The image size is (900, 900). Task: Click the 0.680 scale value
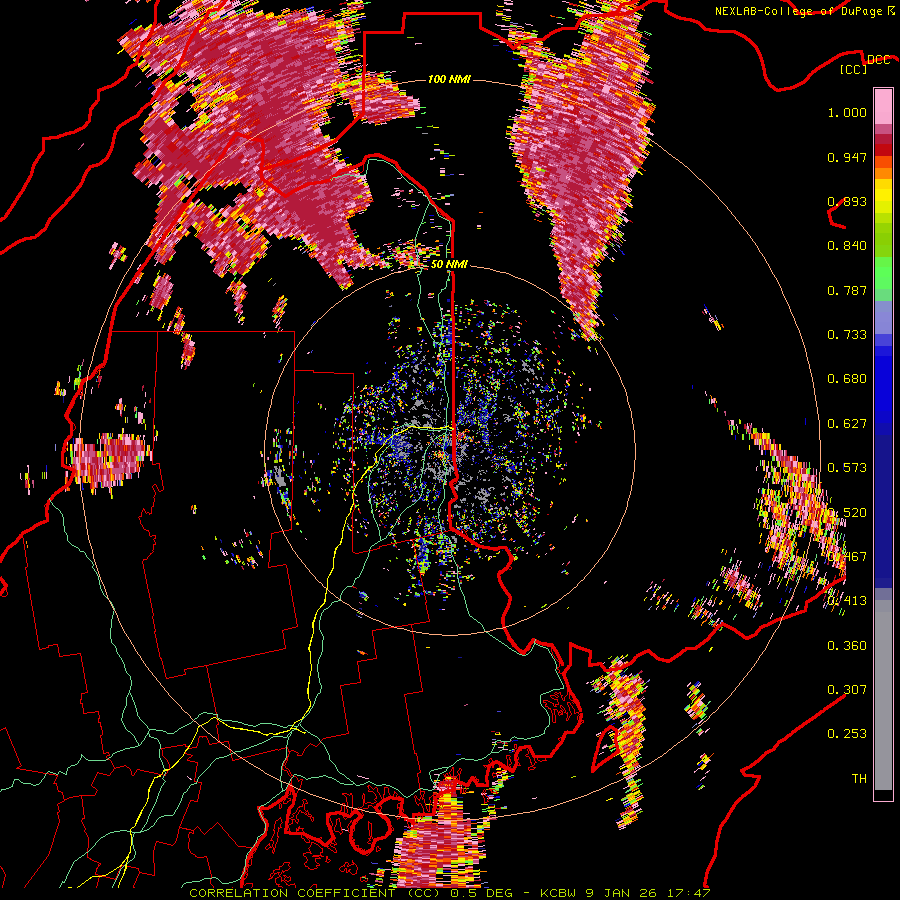pos(847,379)
